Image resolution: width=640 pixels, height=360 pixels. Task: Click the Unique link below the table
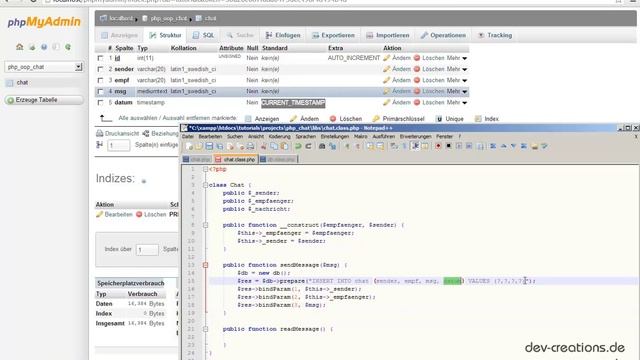click(454, 119)
